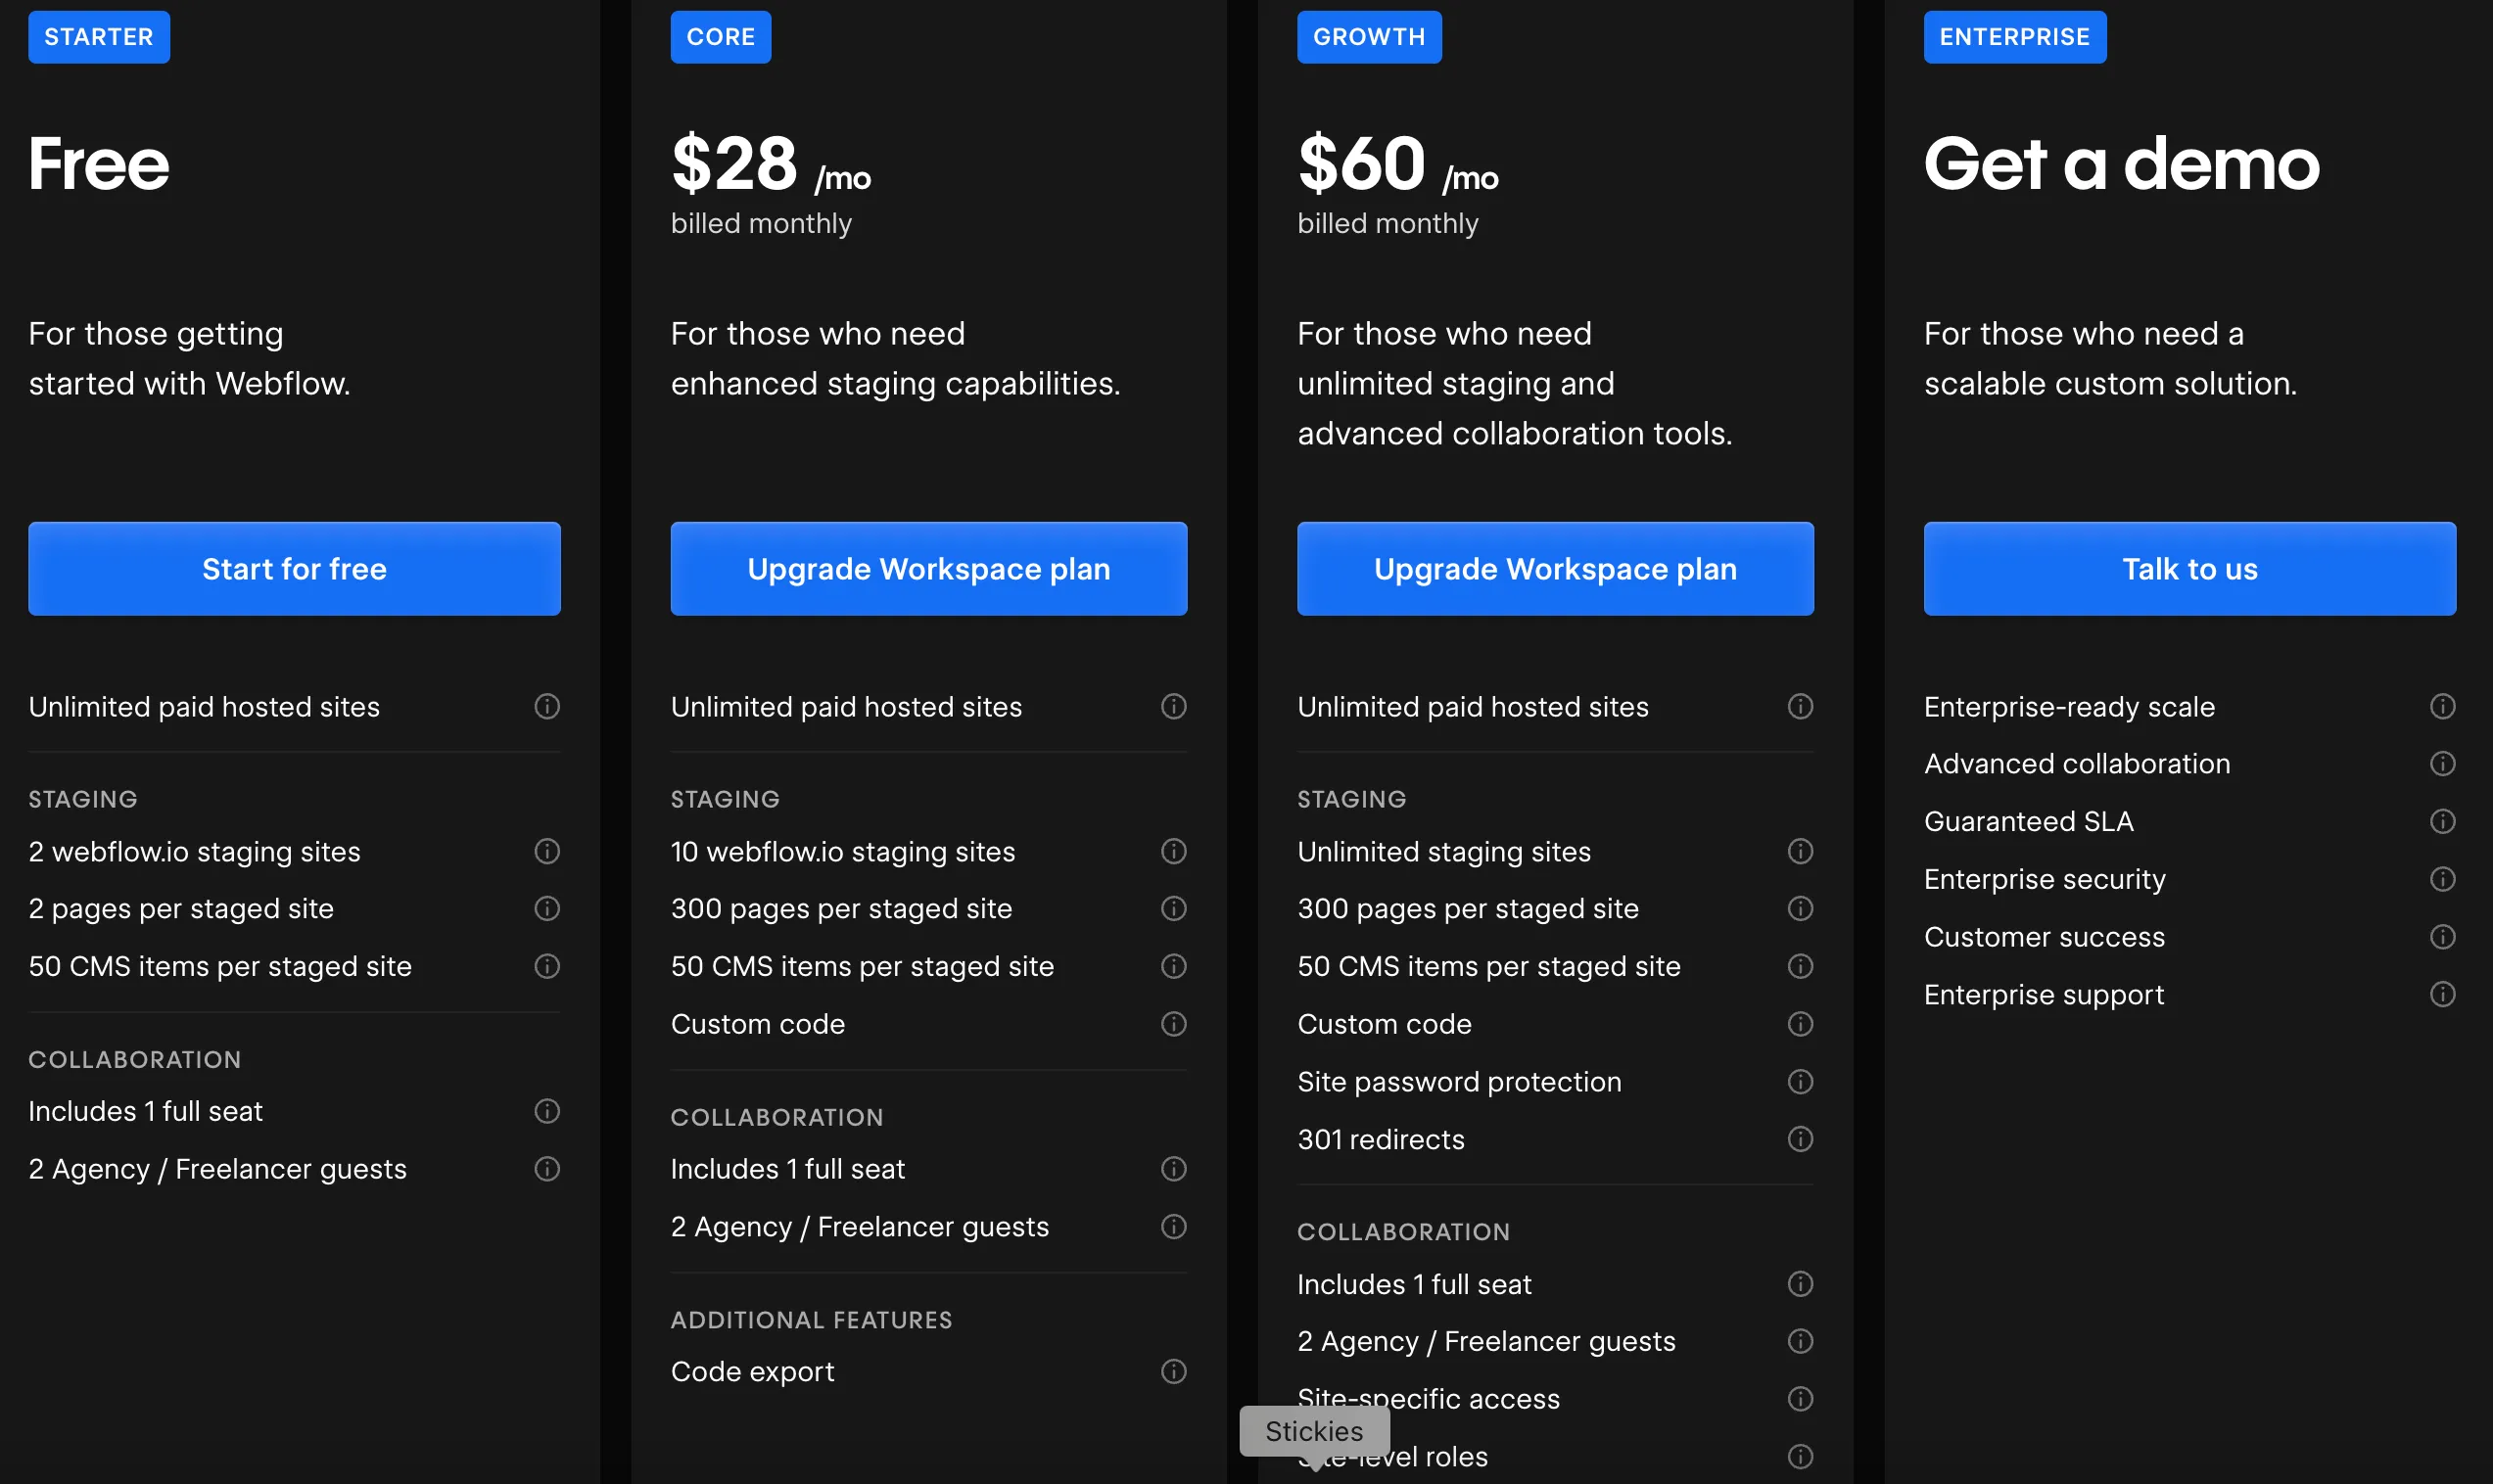Open info icon next to 10 webflow.io staging sites

pos(1173,851)
